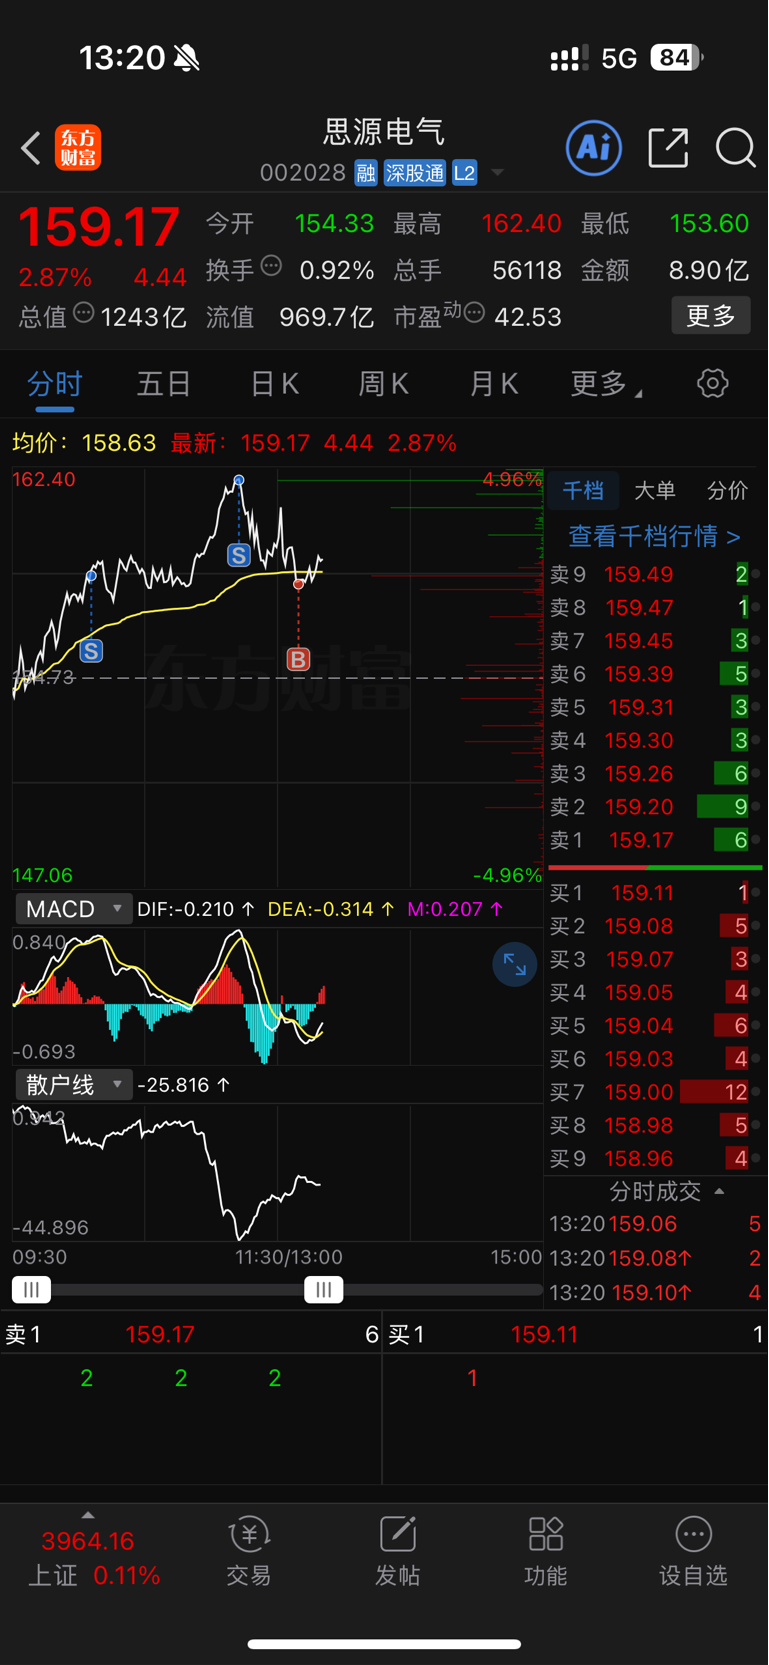Screen dimensions: 769x1665
Task: Tap the upper S sell marker
Action: [x=238, y=555]
